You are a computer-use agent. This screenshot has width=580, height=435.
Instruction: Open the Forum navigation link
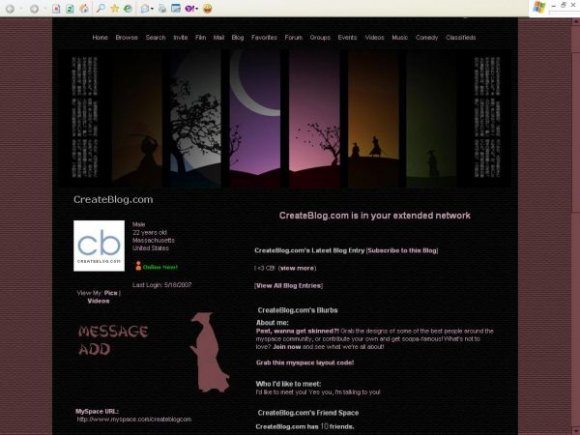click(x=293, y=38)
